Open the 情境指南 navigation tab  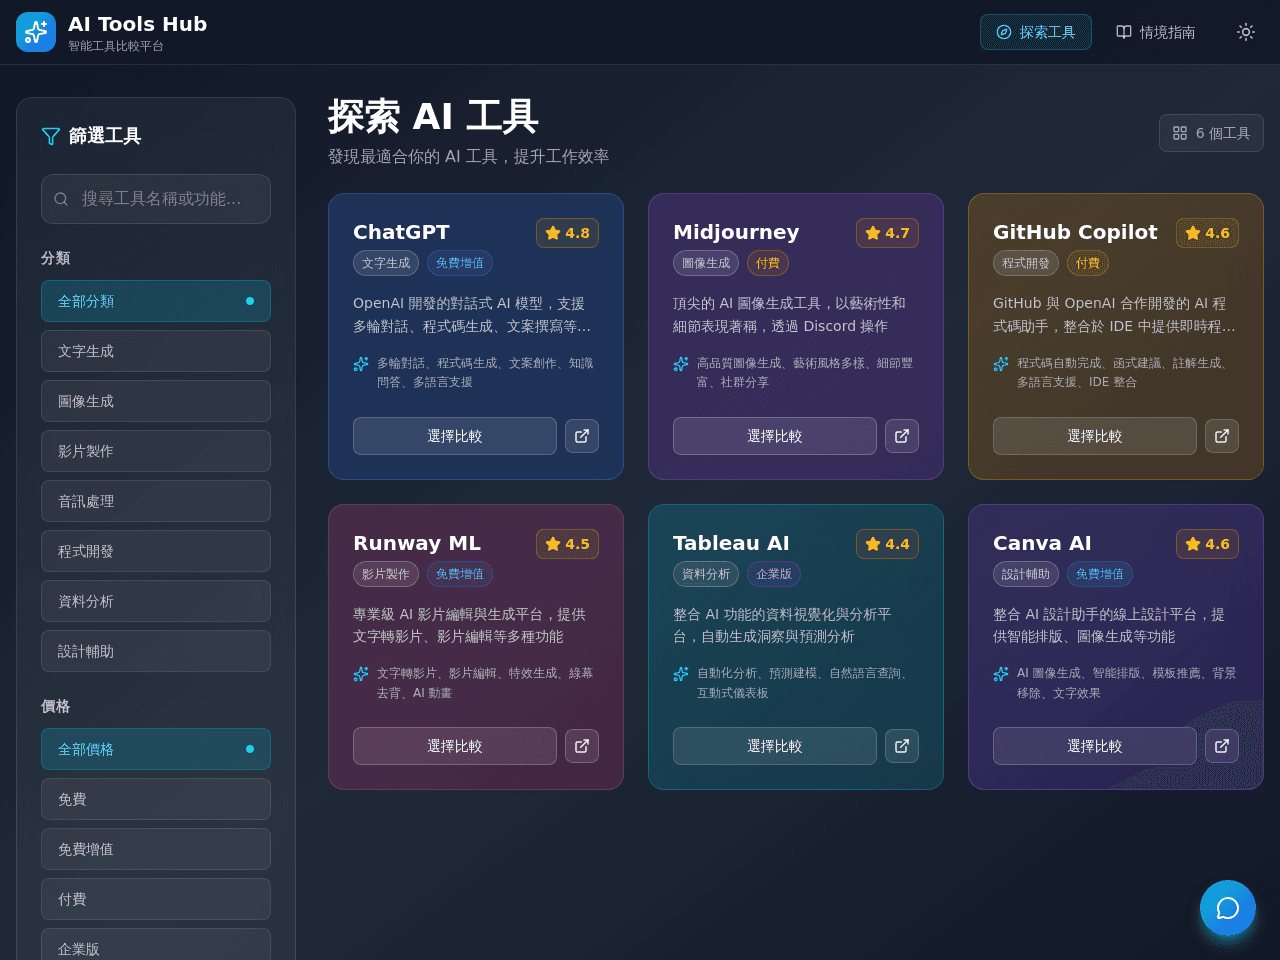coord(1156,32)
